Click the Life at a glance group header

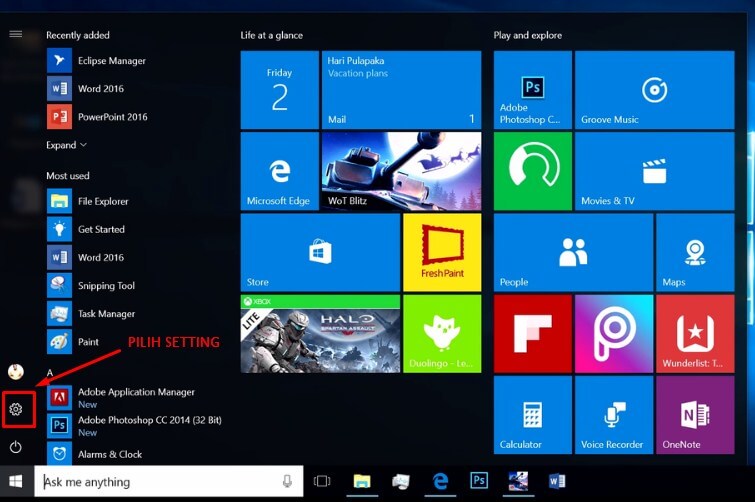pos(272,35)
